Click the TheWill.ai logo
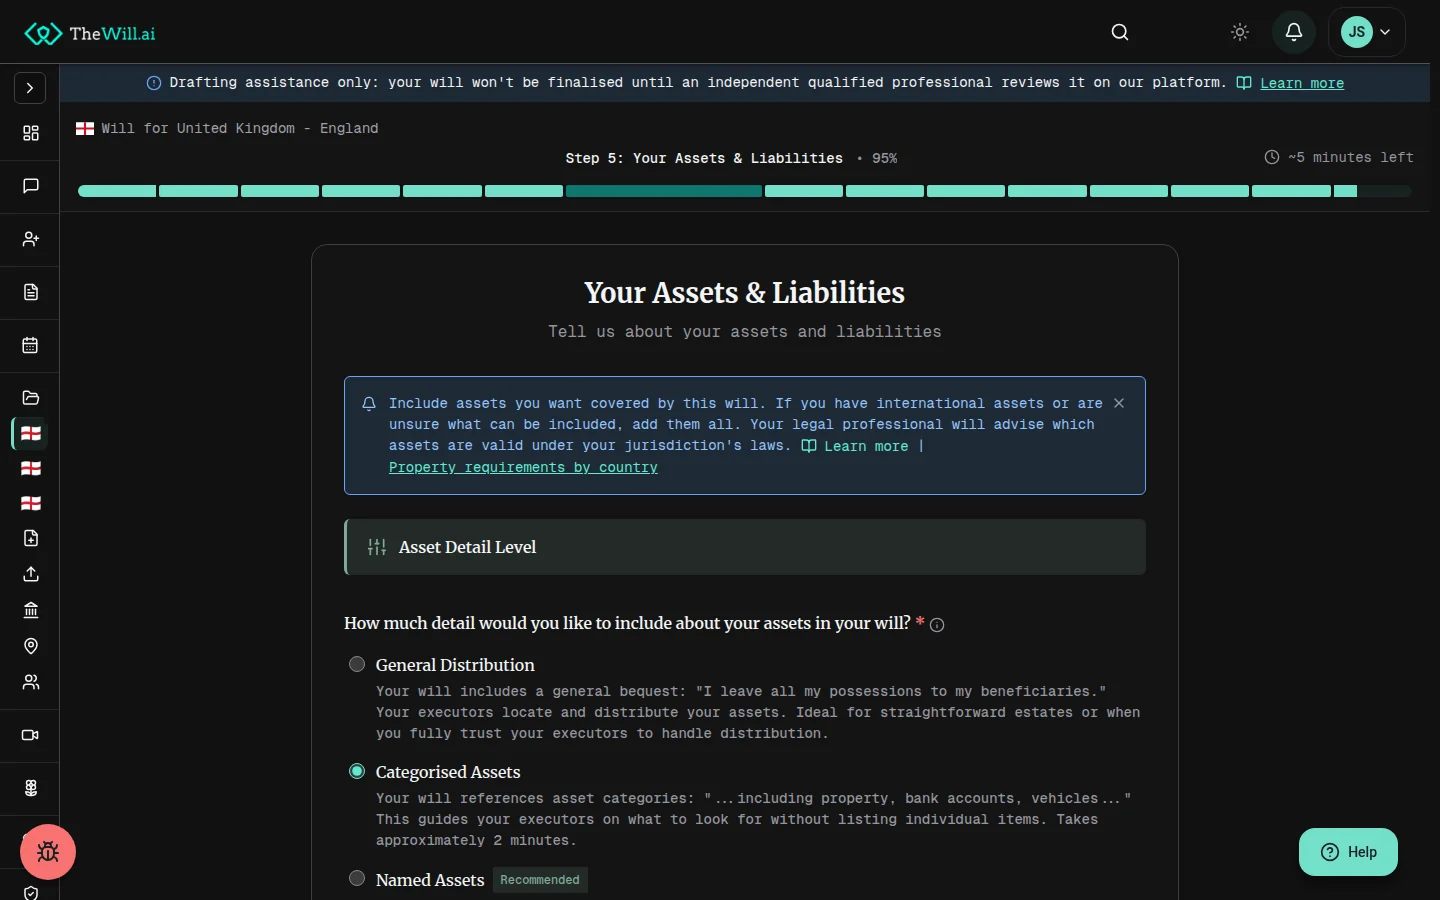 click(x=90, y=33)
